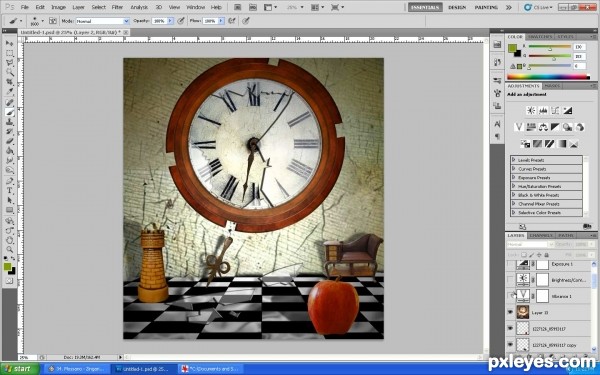Select the Quick Selection tool

[10, 72]
